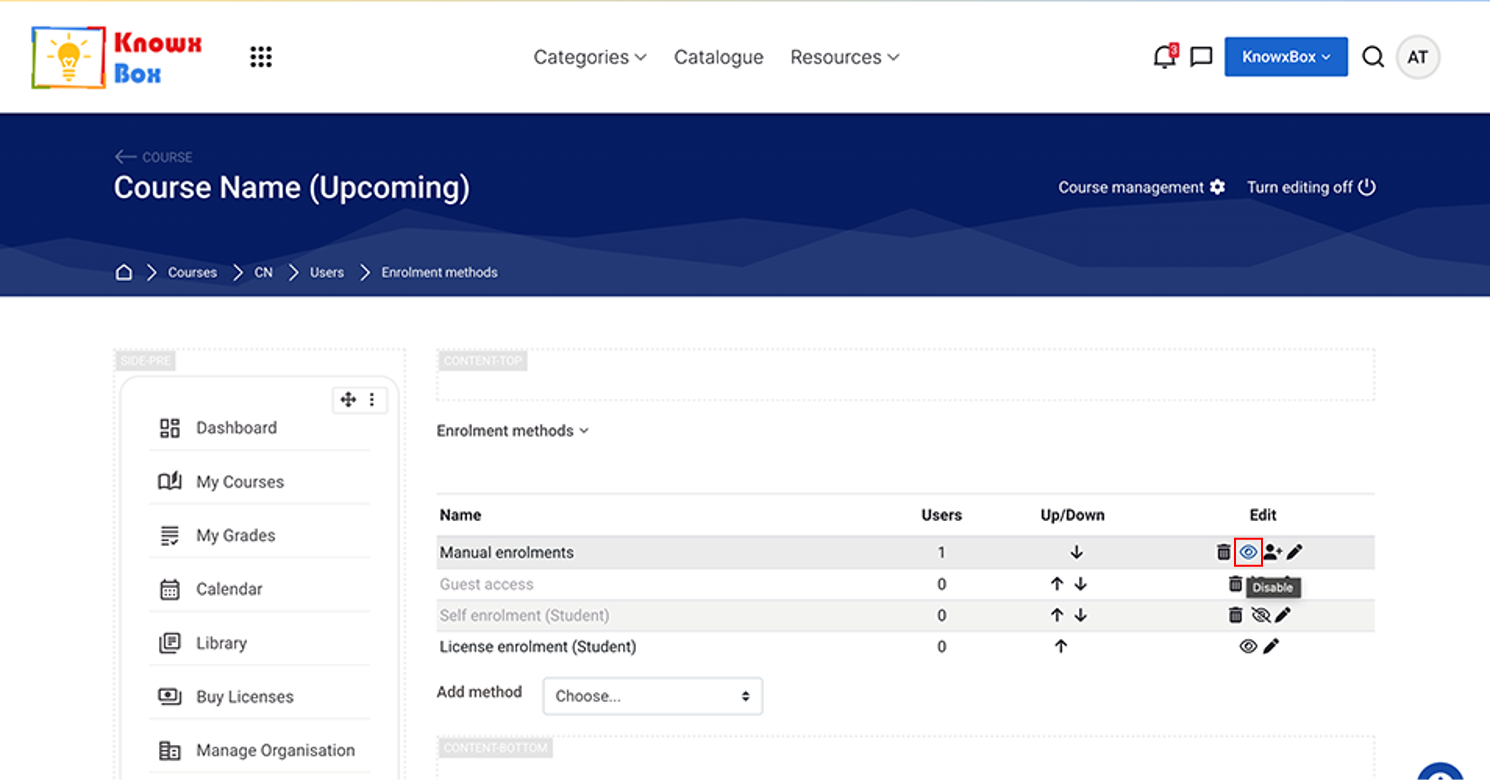
Task: Click enrol users icon for Manual enrolments
Action: click(1272, 552)
